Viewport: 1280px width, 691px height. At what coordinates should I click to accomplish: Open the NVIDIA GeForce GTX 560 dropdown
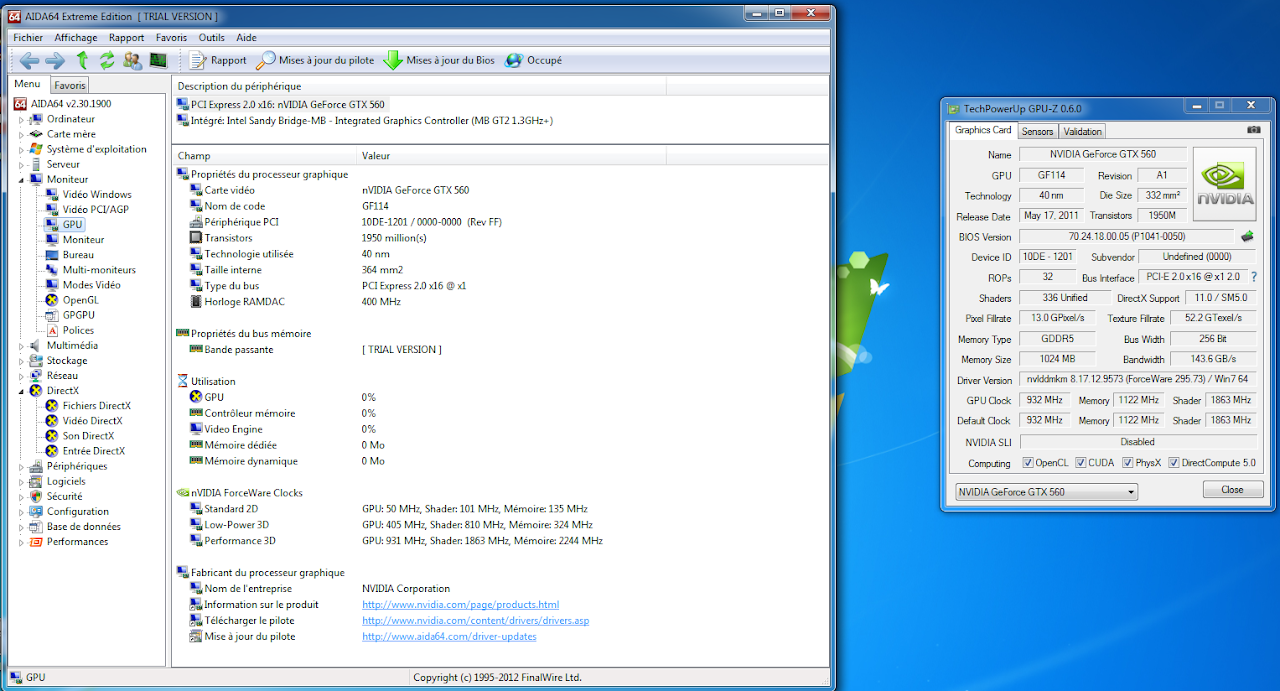(1046, 492)
